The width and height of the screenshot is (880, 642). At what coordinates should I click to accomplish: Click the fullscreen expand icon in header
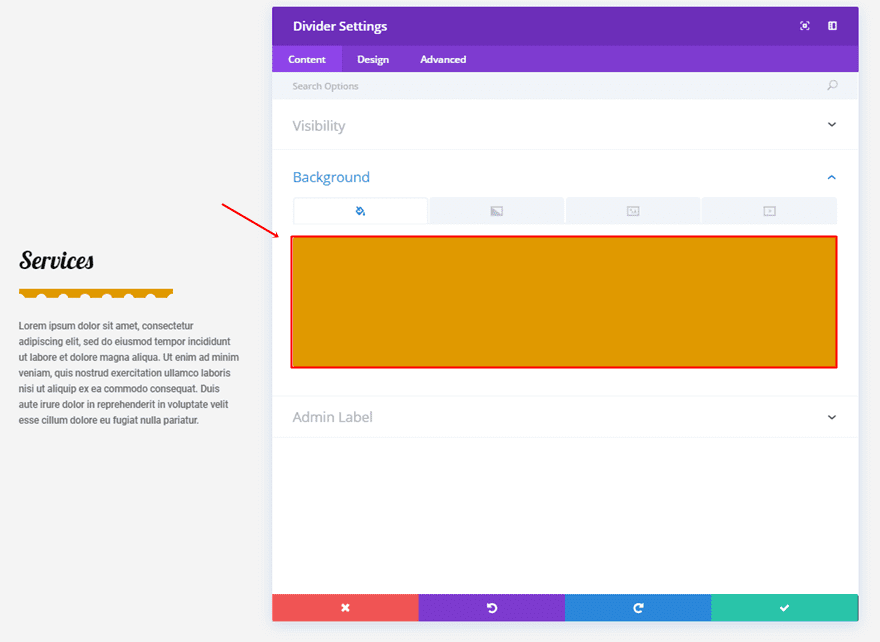[805, 26]
